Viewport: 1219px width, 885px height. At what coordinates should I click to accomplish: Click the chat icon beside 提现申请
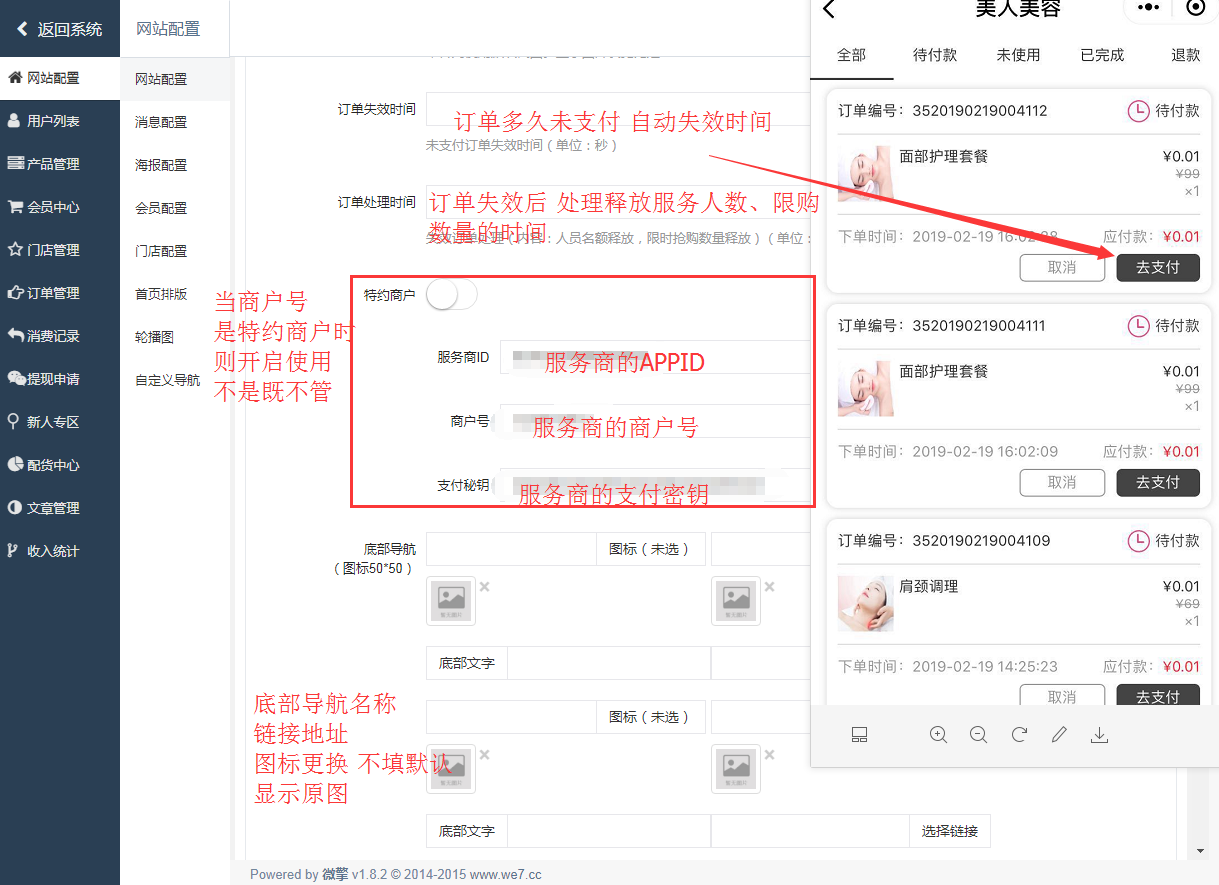[16, 378]
